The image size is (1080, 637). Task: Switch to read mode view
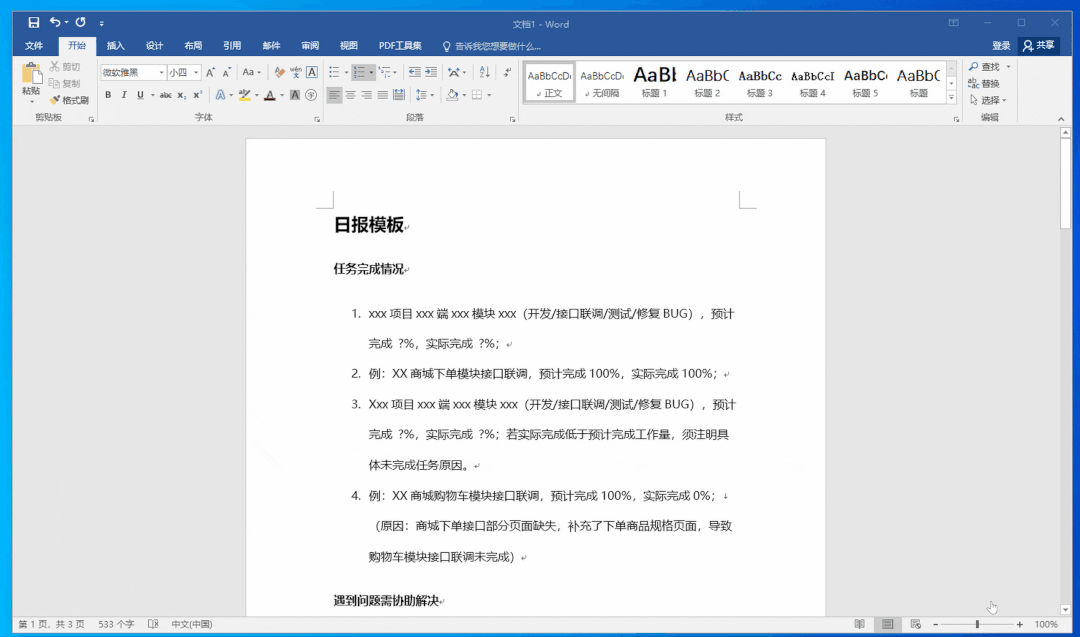point(859,624)
